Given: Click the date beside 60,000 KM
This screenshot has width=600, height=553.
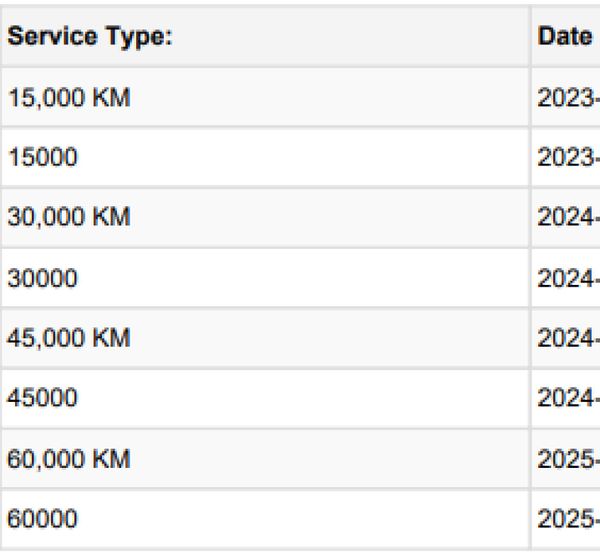Looking at the screenshot, I should pos(569,459).
